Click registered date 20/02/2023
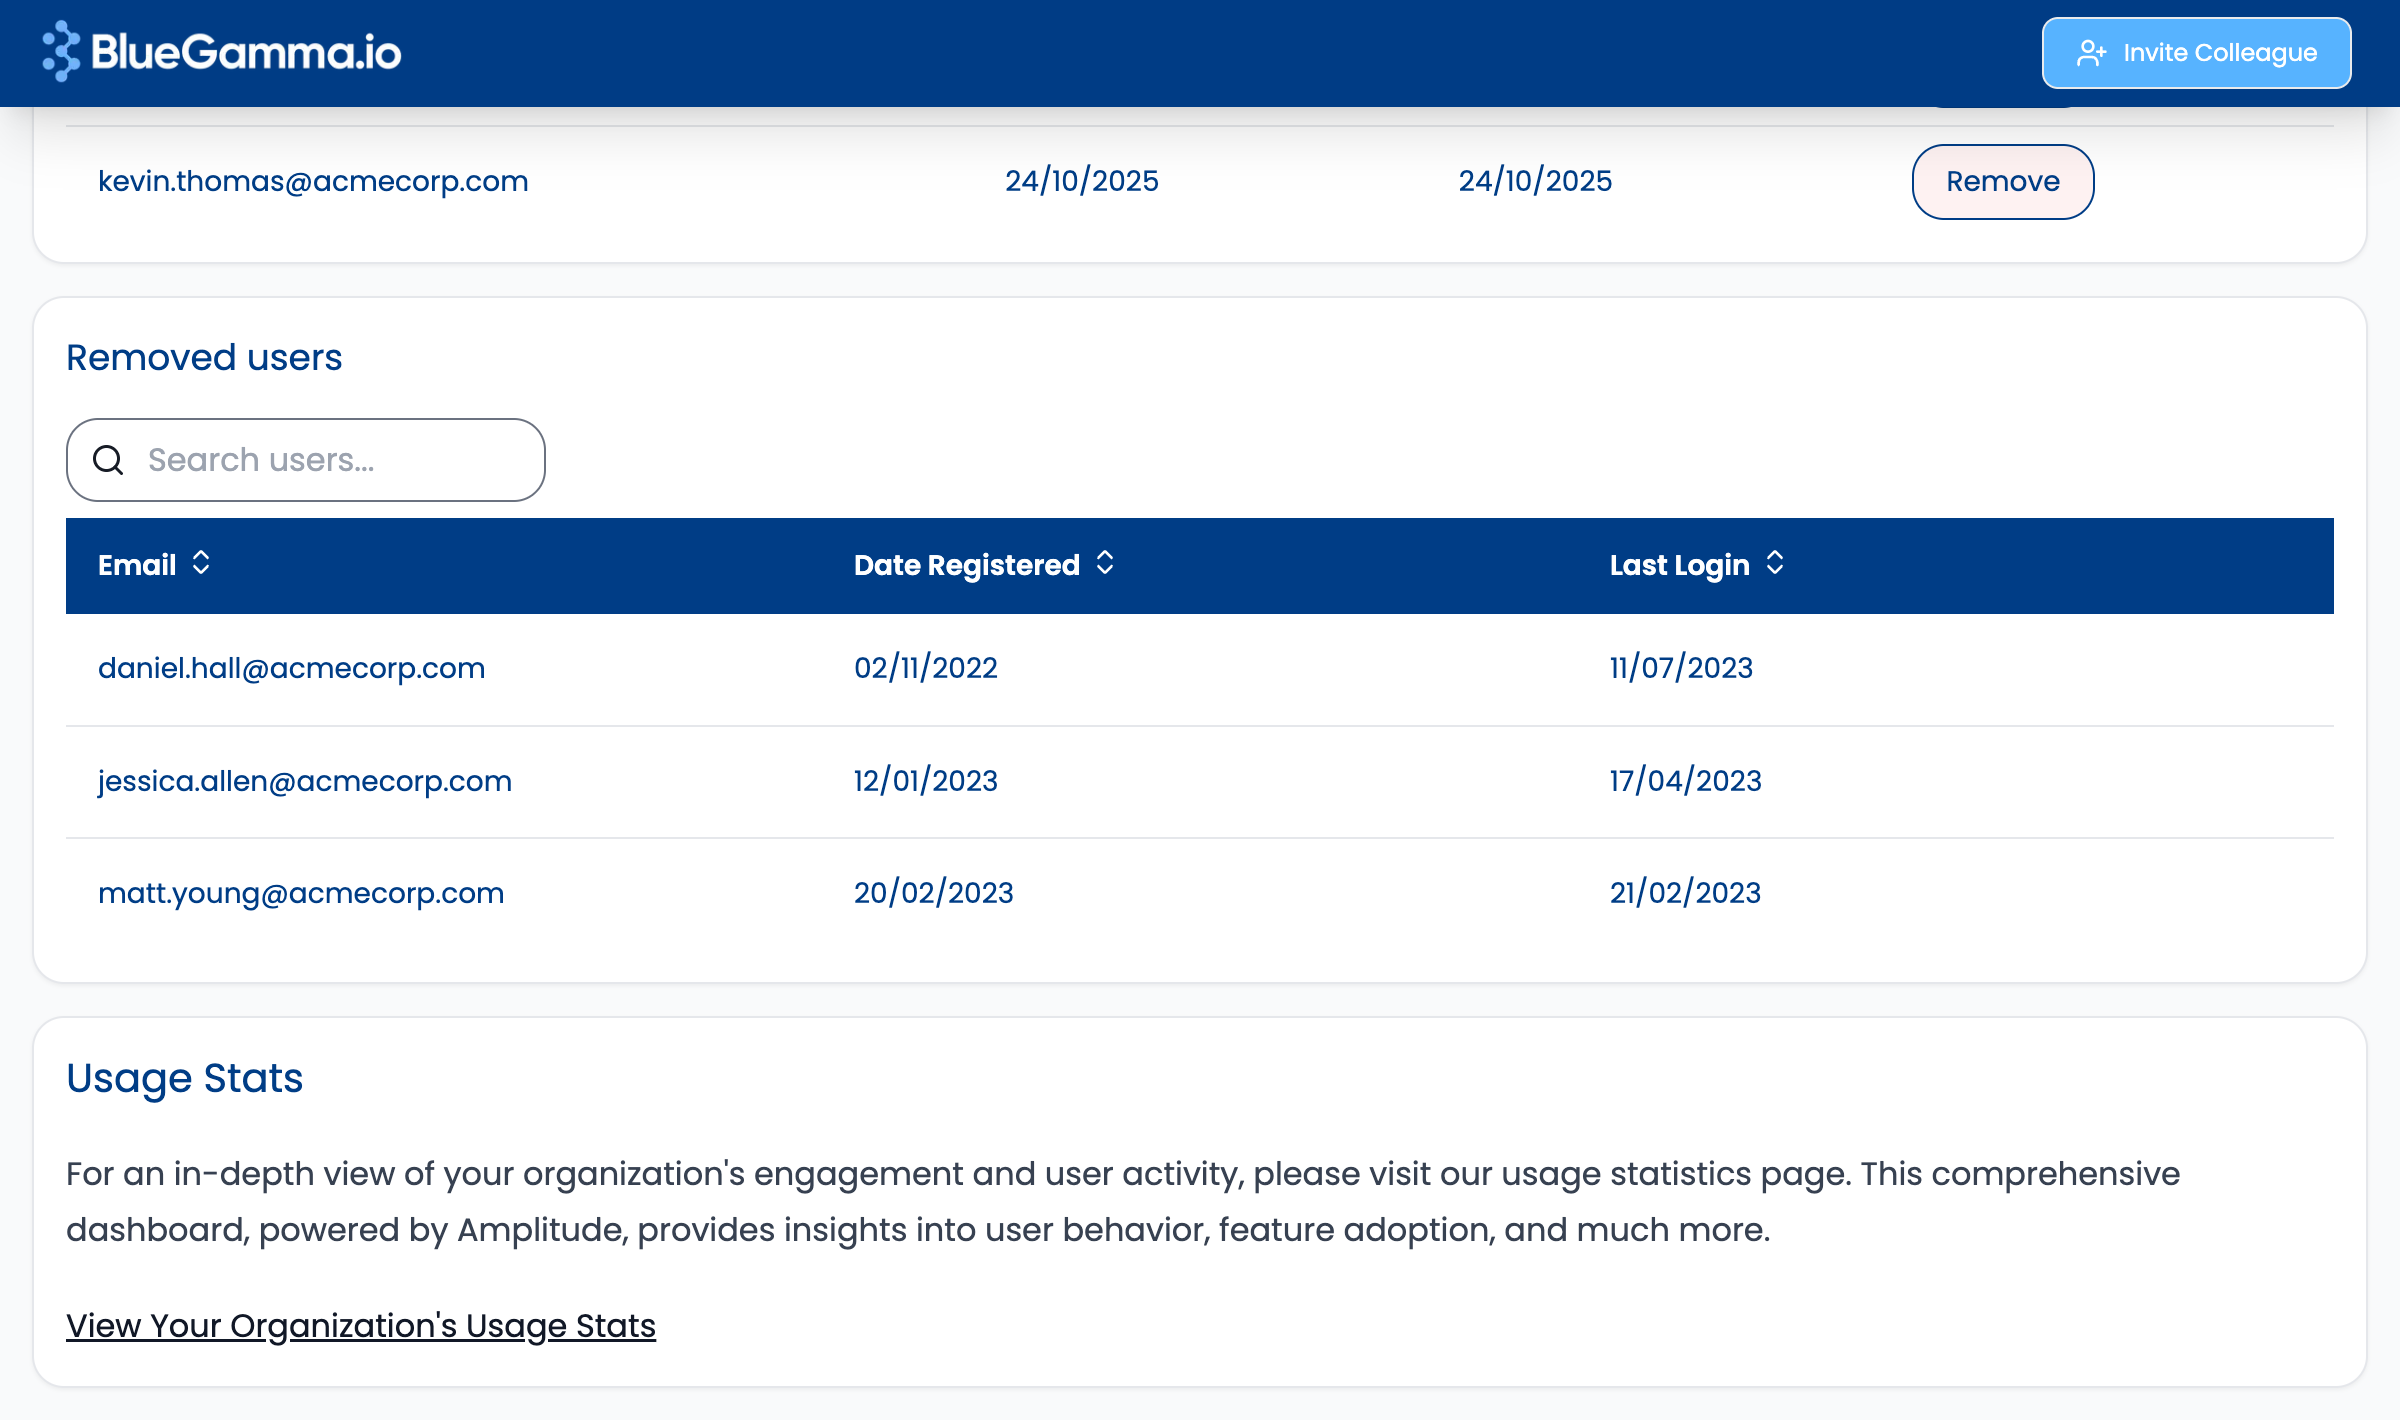Image resolution: width=2400 pixels, height=1420 pixels. [934, 893]
